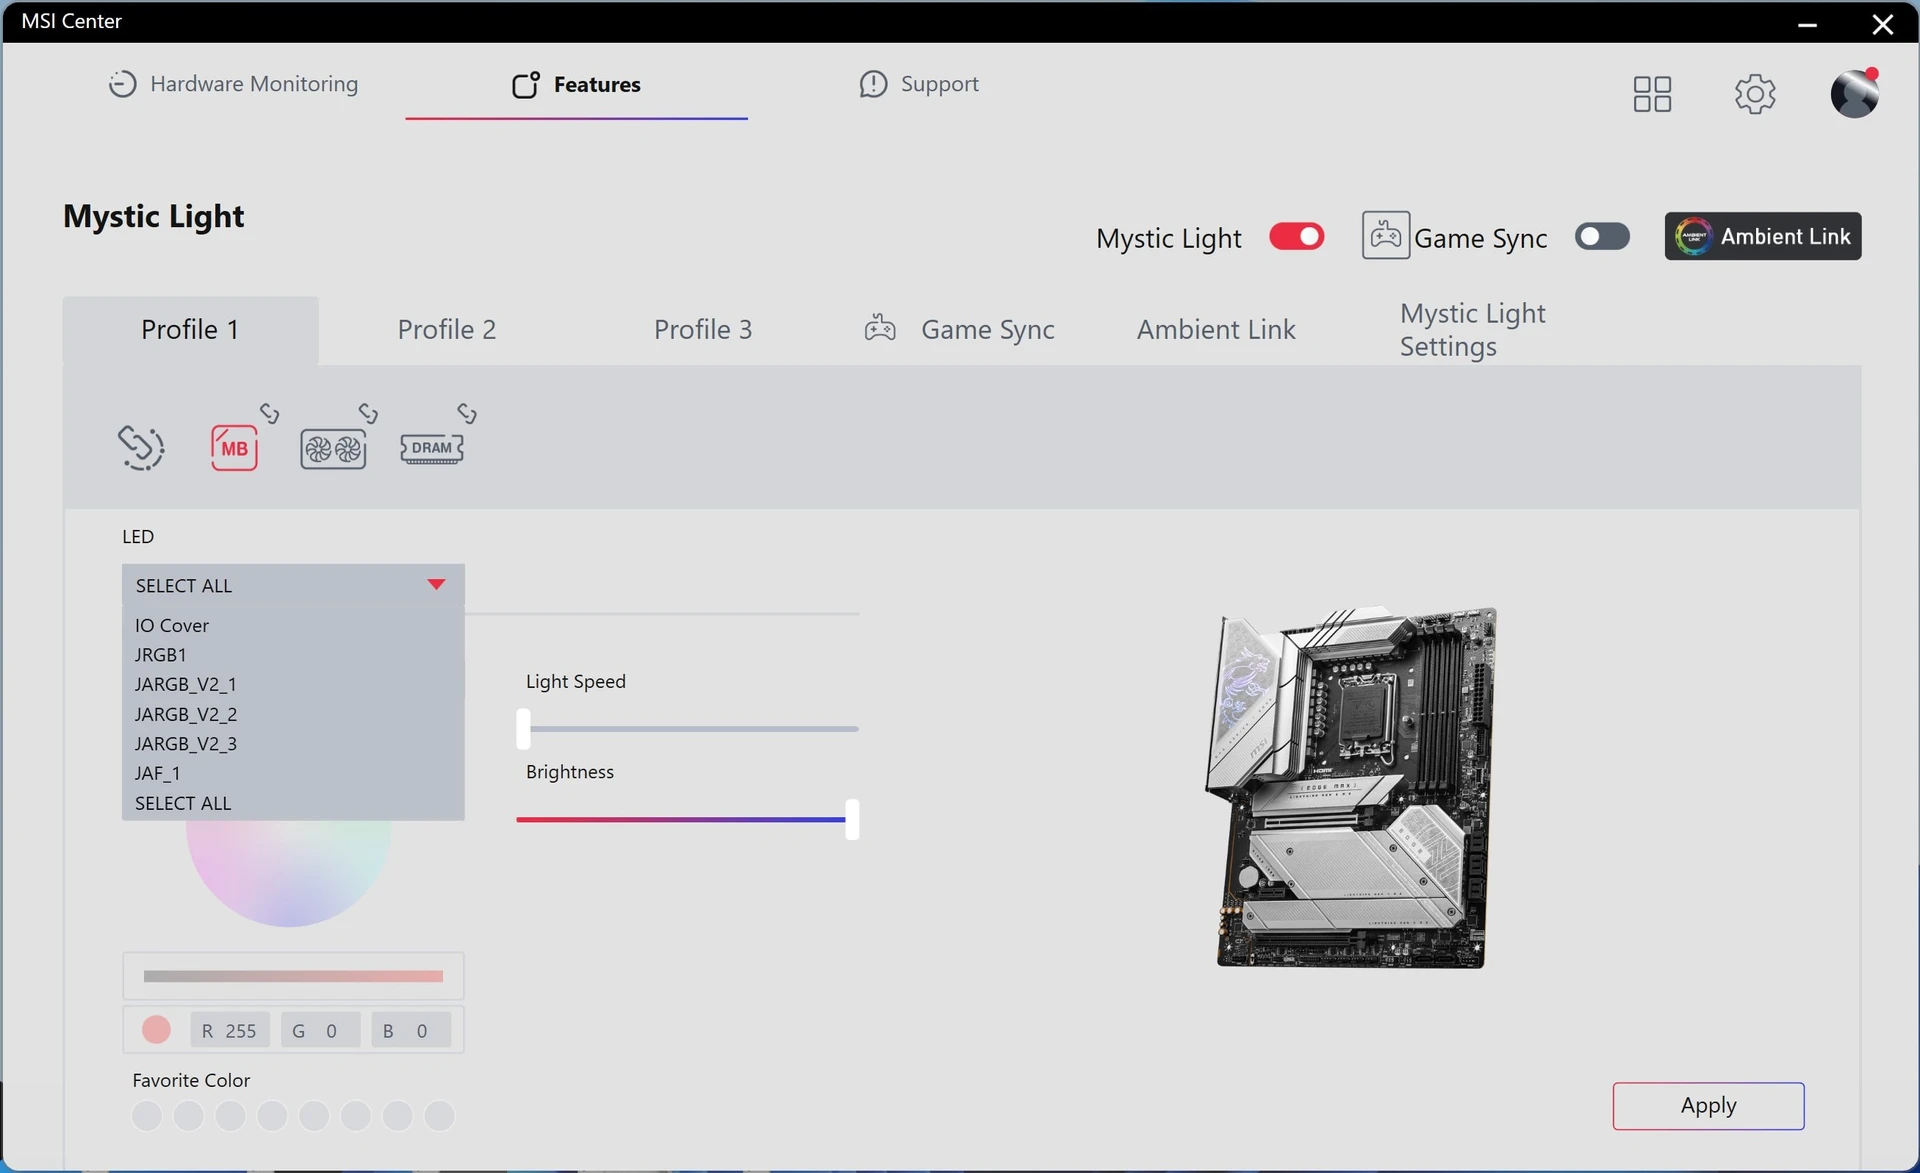Click the Light Speed slider handle
1920x1173 pixels.
pyautogui.click(x=524, y=729)
